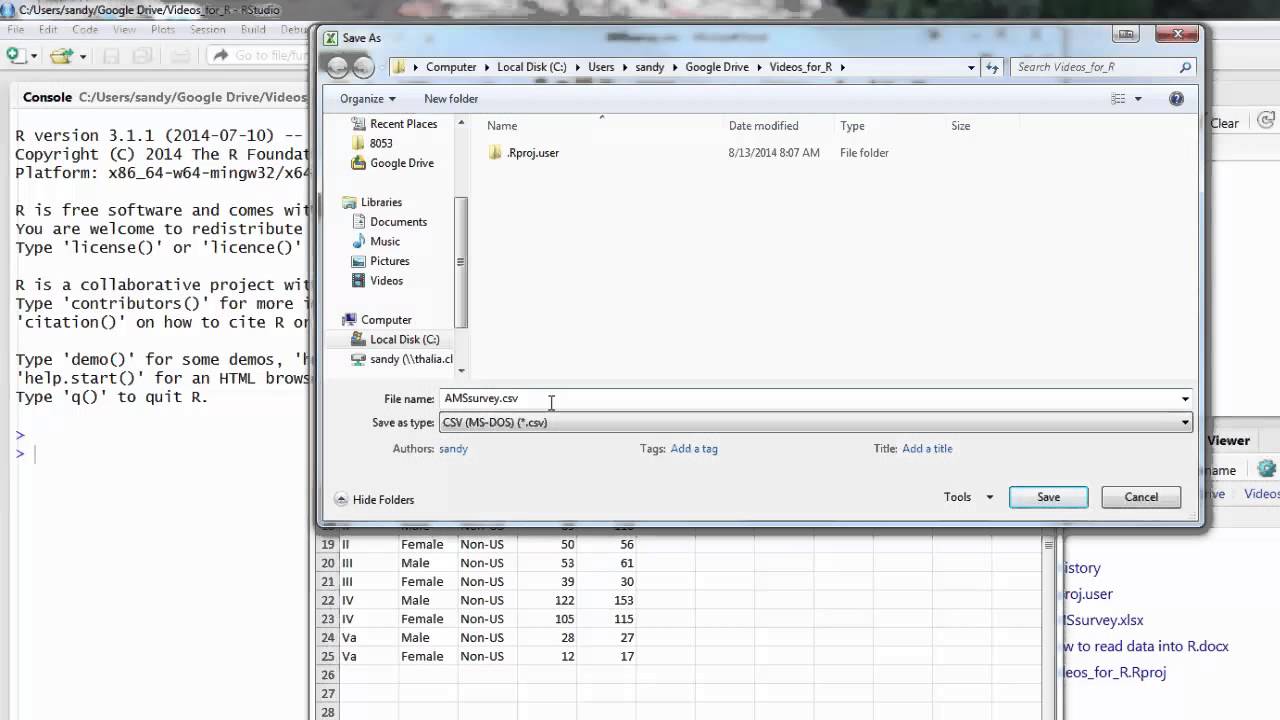The width and height of the screenshot is (1280, 720).
Task: Go forward using the Save As forward arrow
Action: (x=363, y=67)
